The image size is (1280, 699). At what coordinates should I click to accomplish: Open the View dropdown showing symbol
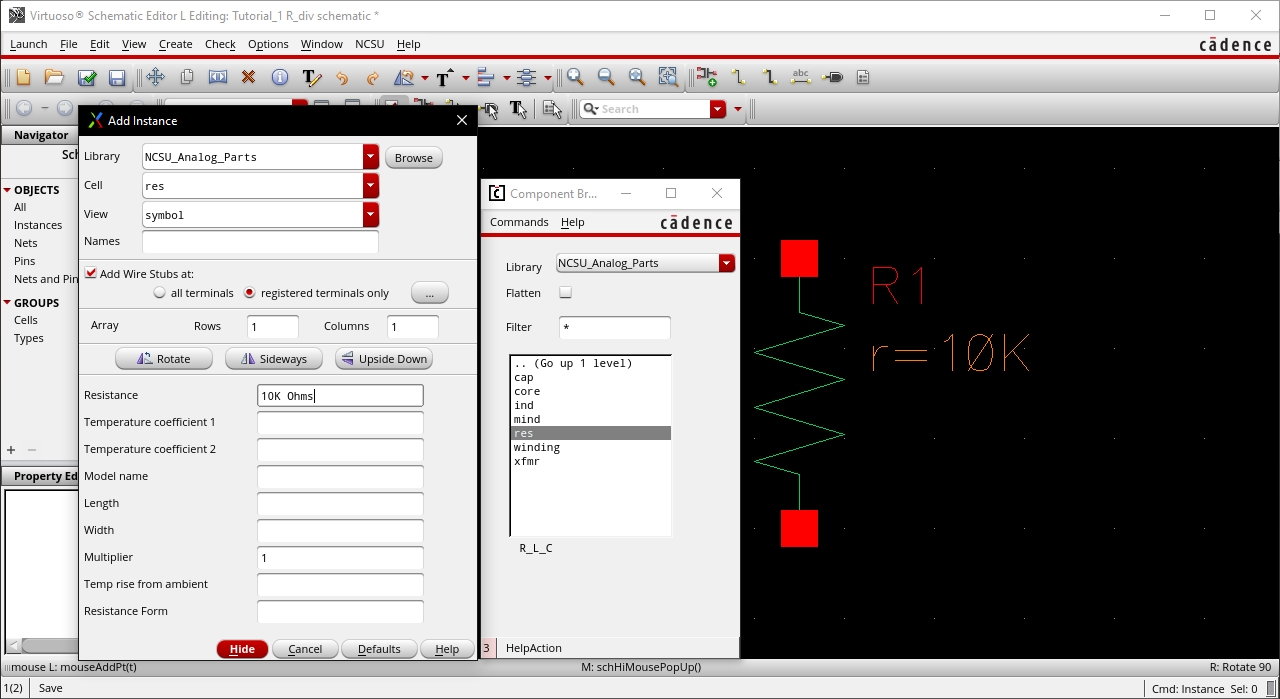tap(371, 215)
